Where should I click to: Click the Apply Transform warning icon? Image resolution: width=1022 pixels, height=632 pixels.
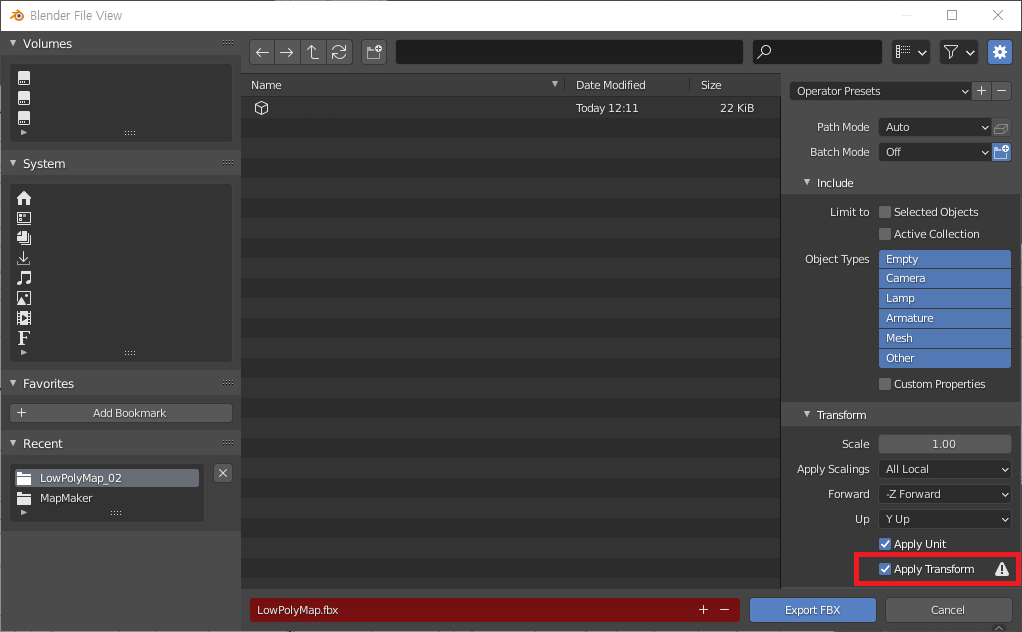click(x=1002, y=569)
